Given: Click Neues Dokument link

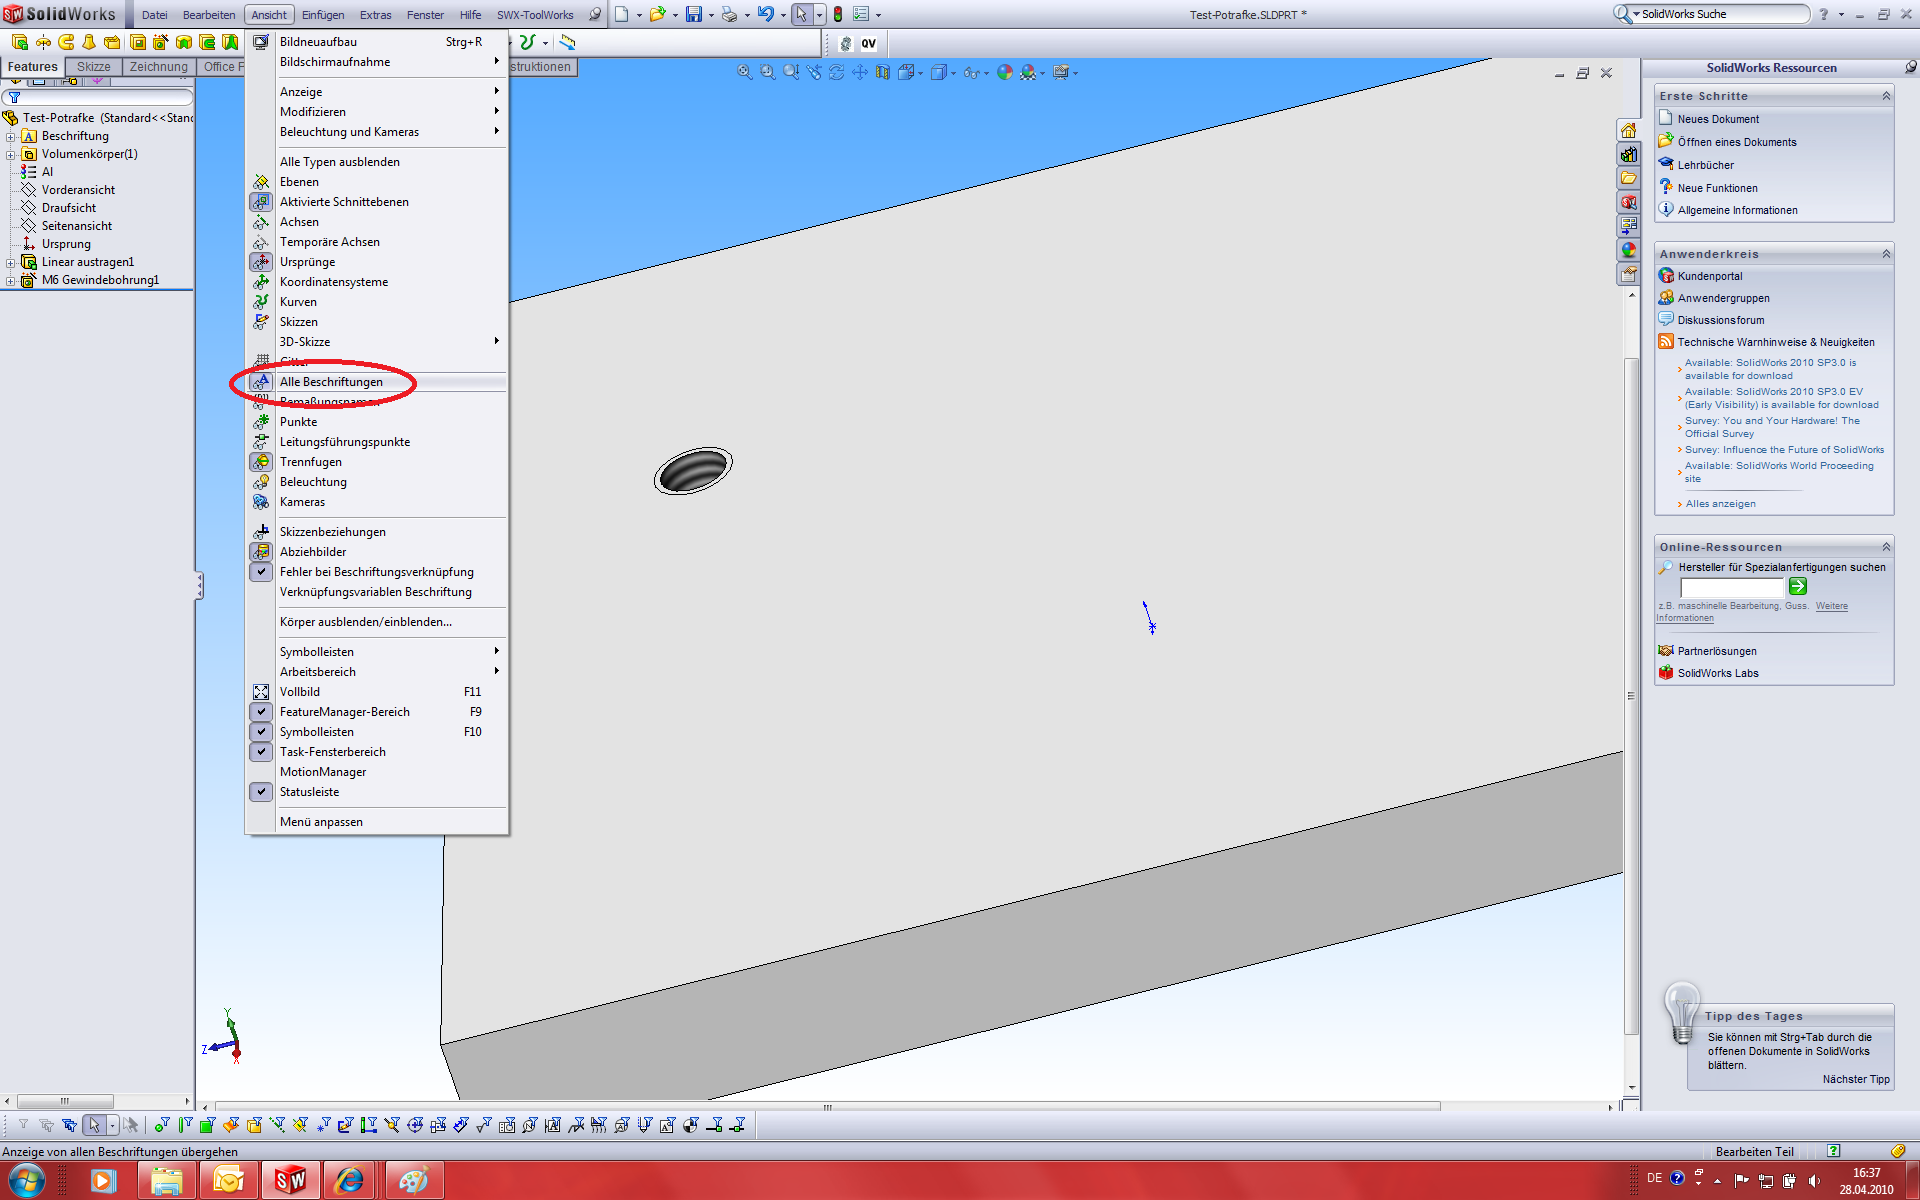Looking at the screenshot, I should 1718,119.
